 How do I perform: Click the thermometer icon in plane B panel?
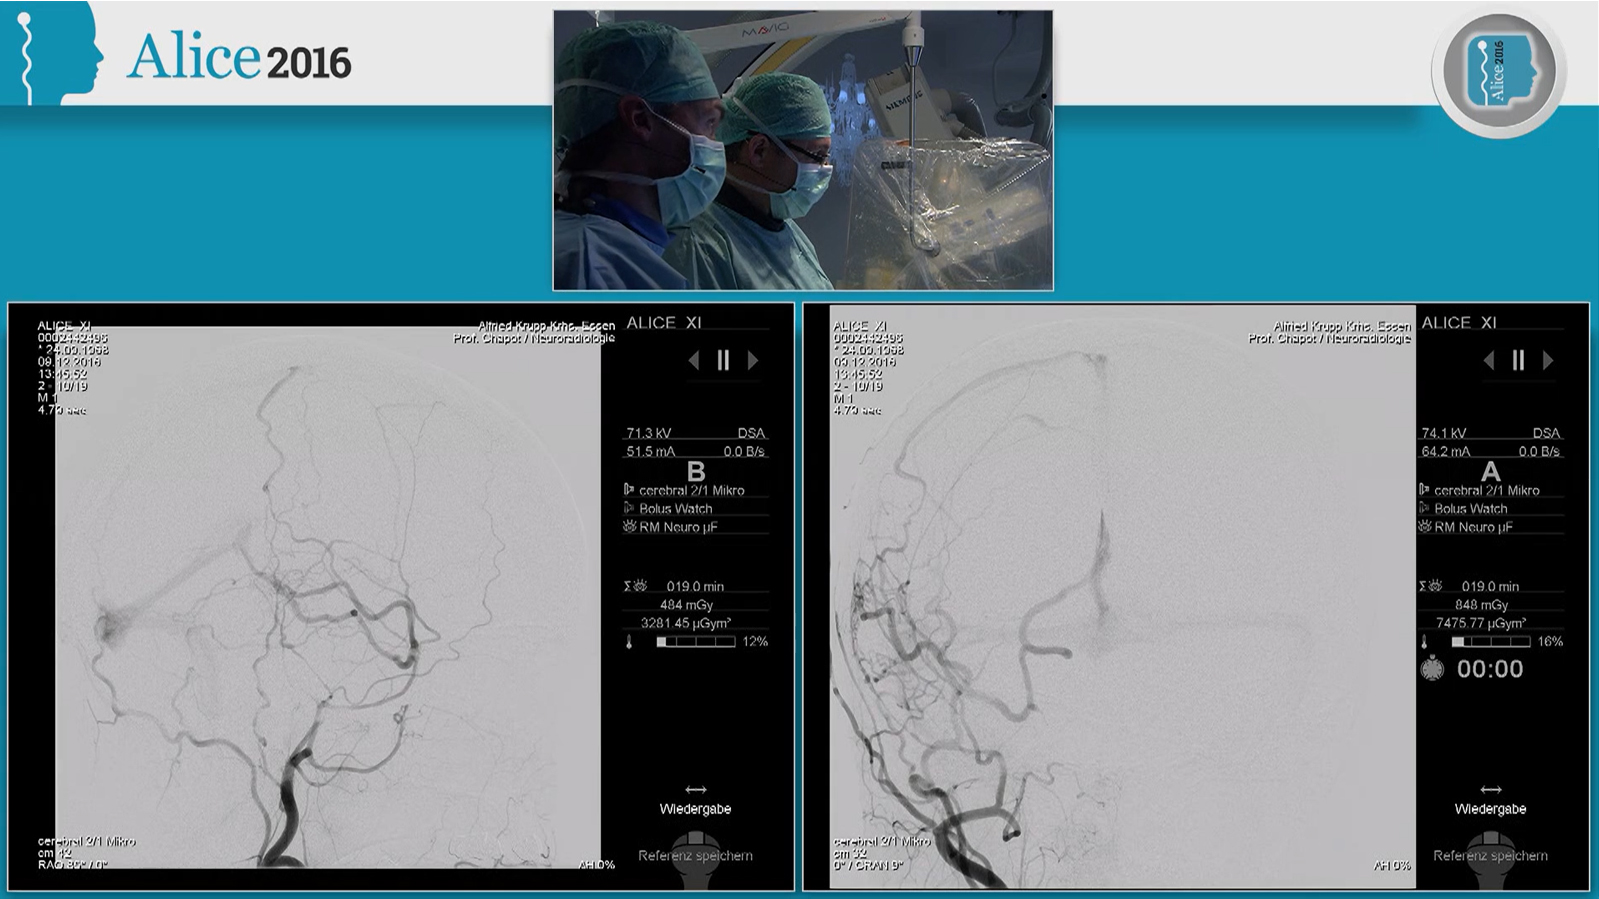pyautogui.click(x=630, y=642)
